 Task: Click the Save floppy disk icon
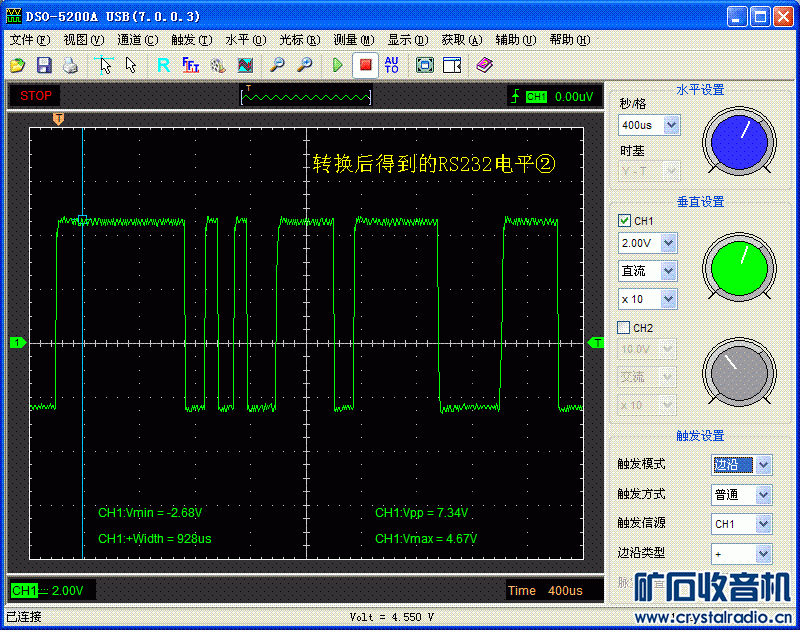[x=44, y=65]
